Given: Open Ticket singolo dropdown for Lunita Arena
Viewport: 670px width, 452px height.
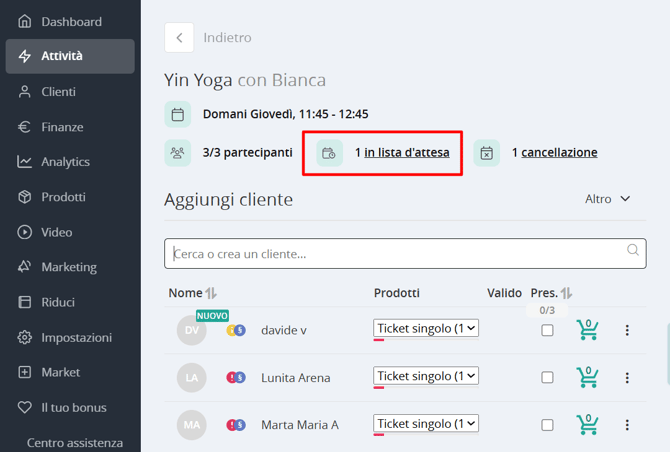Looking at the screenshot, I should [426, 376].
